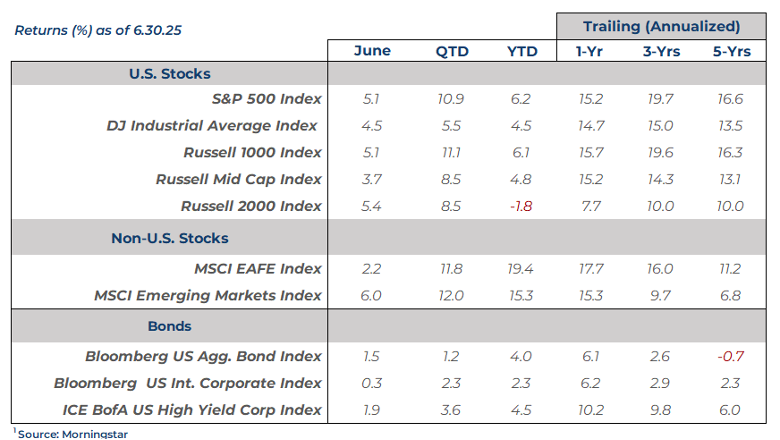Screen dimensions: 780x440
Task: Click the June column header
Action: pyautogui.click(x=372, y=51)
